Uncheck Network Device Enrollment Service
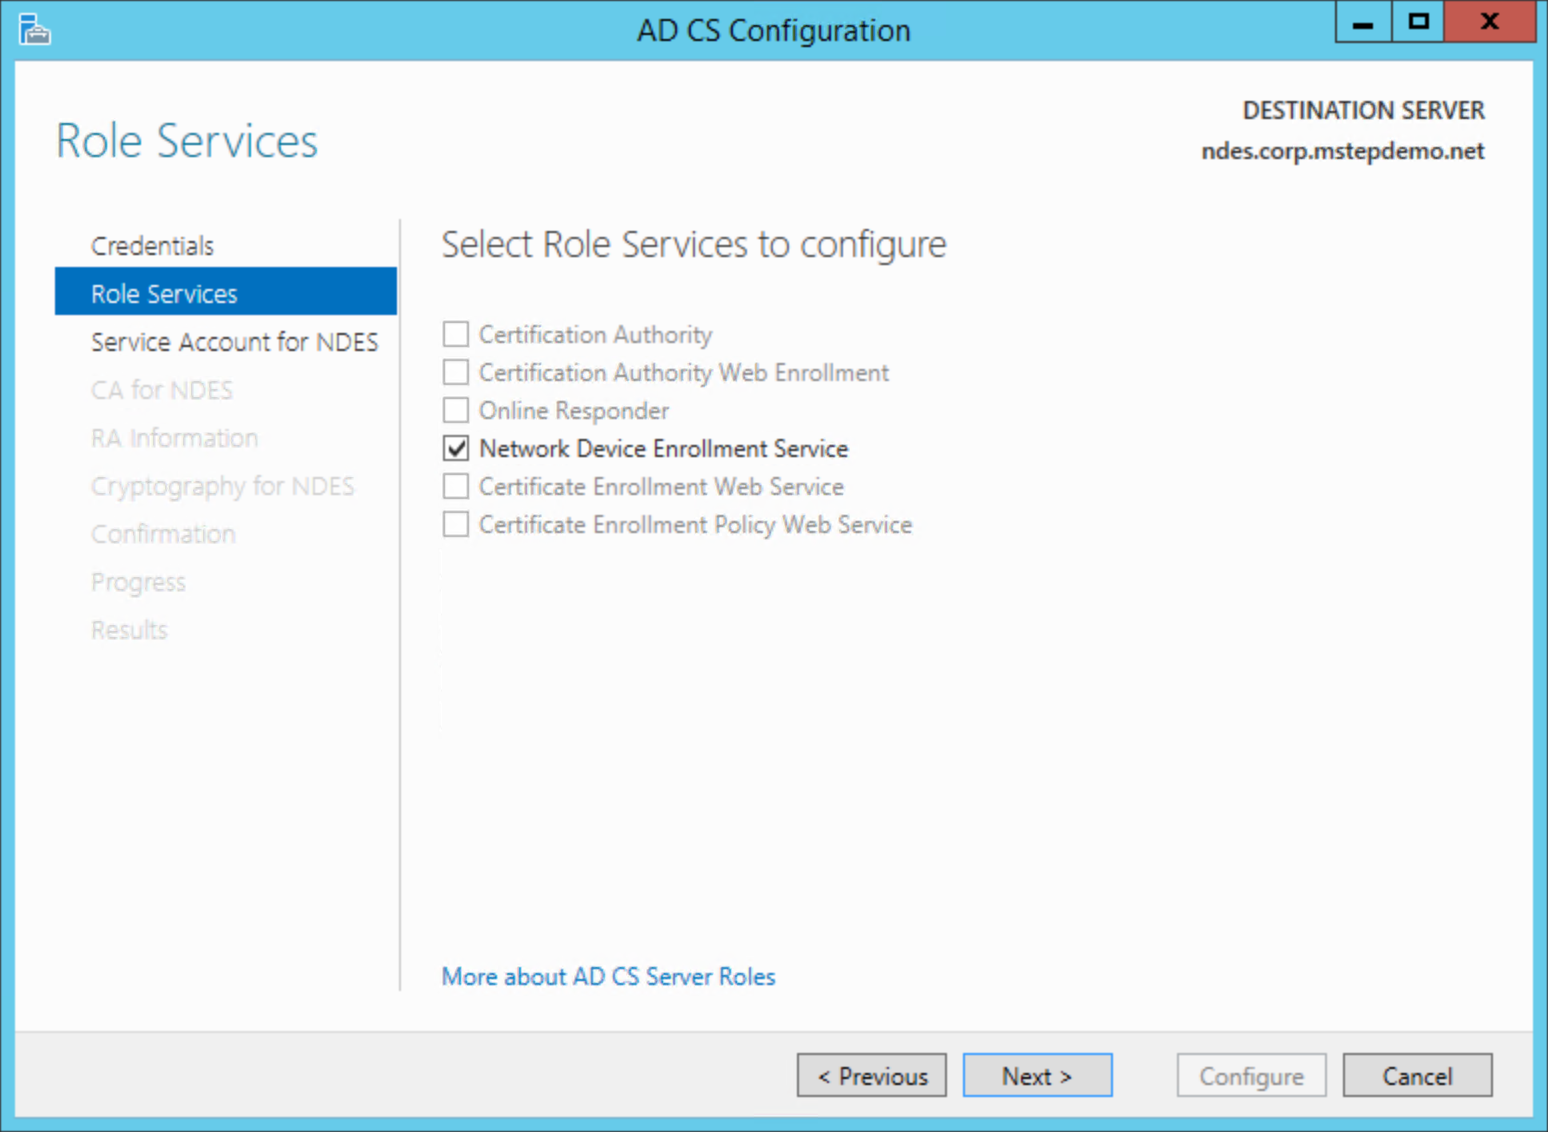 (x=456, y=448)
